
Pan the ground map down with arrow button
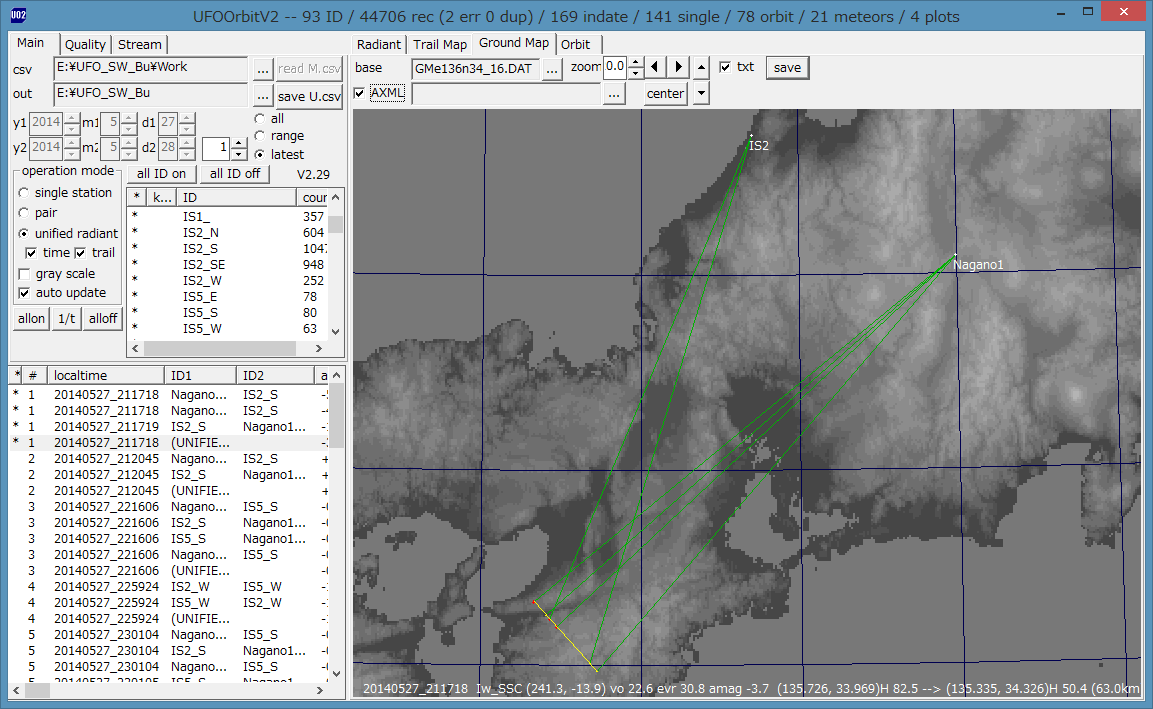701,94
